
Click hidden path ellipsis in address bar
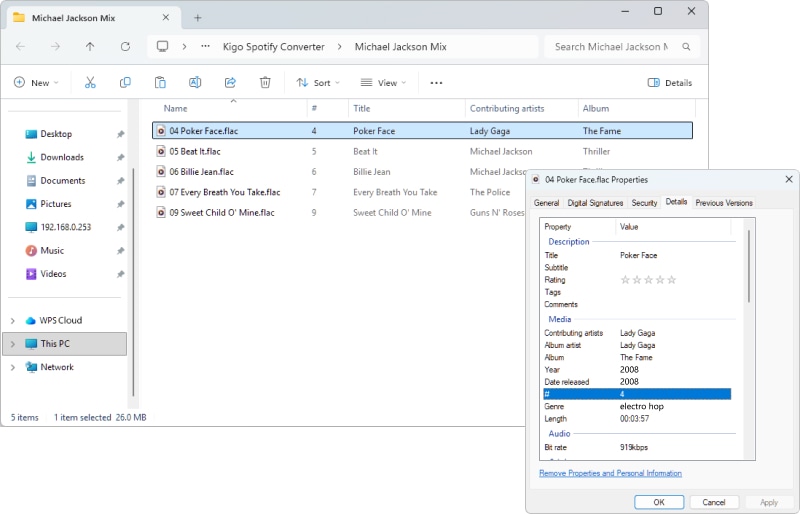(x=205, y=46)
